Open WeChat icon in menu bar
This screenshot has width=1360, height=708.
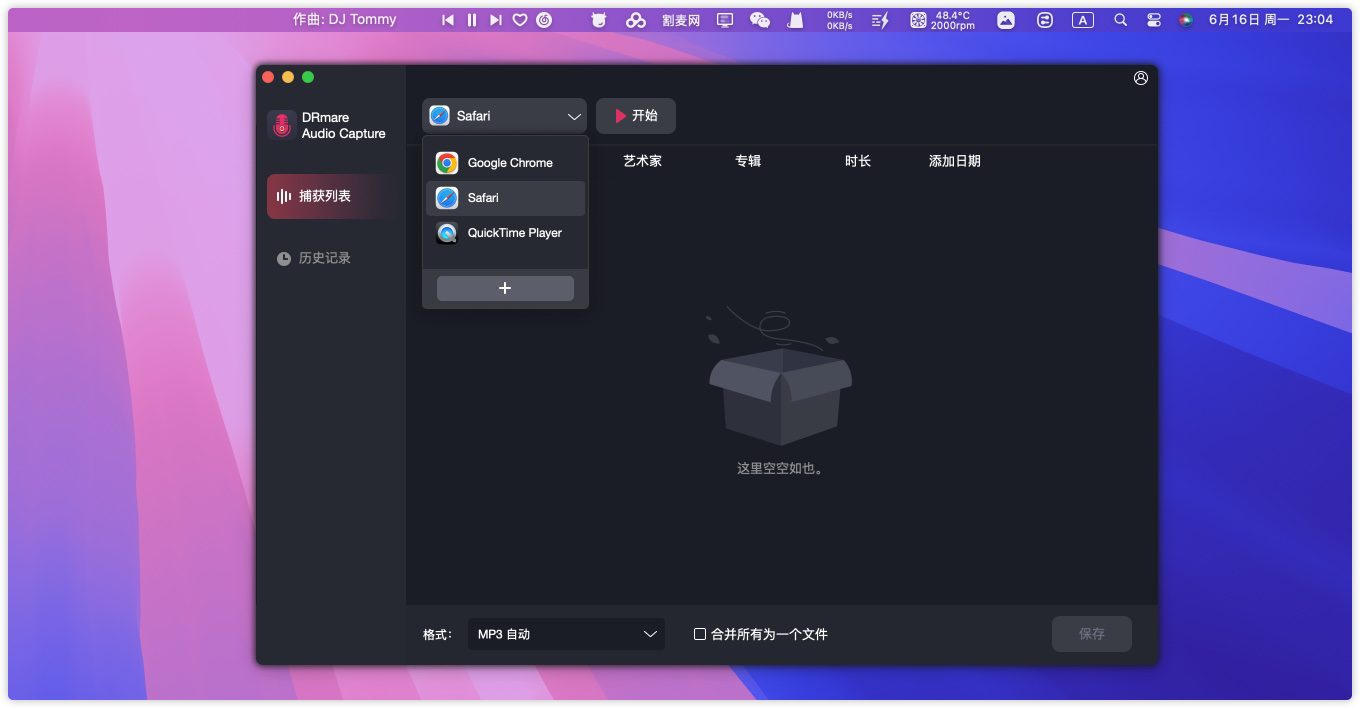coord(760,20)
